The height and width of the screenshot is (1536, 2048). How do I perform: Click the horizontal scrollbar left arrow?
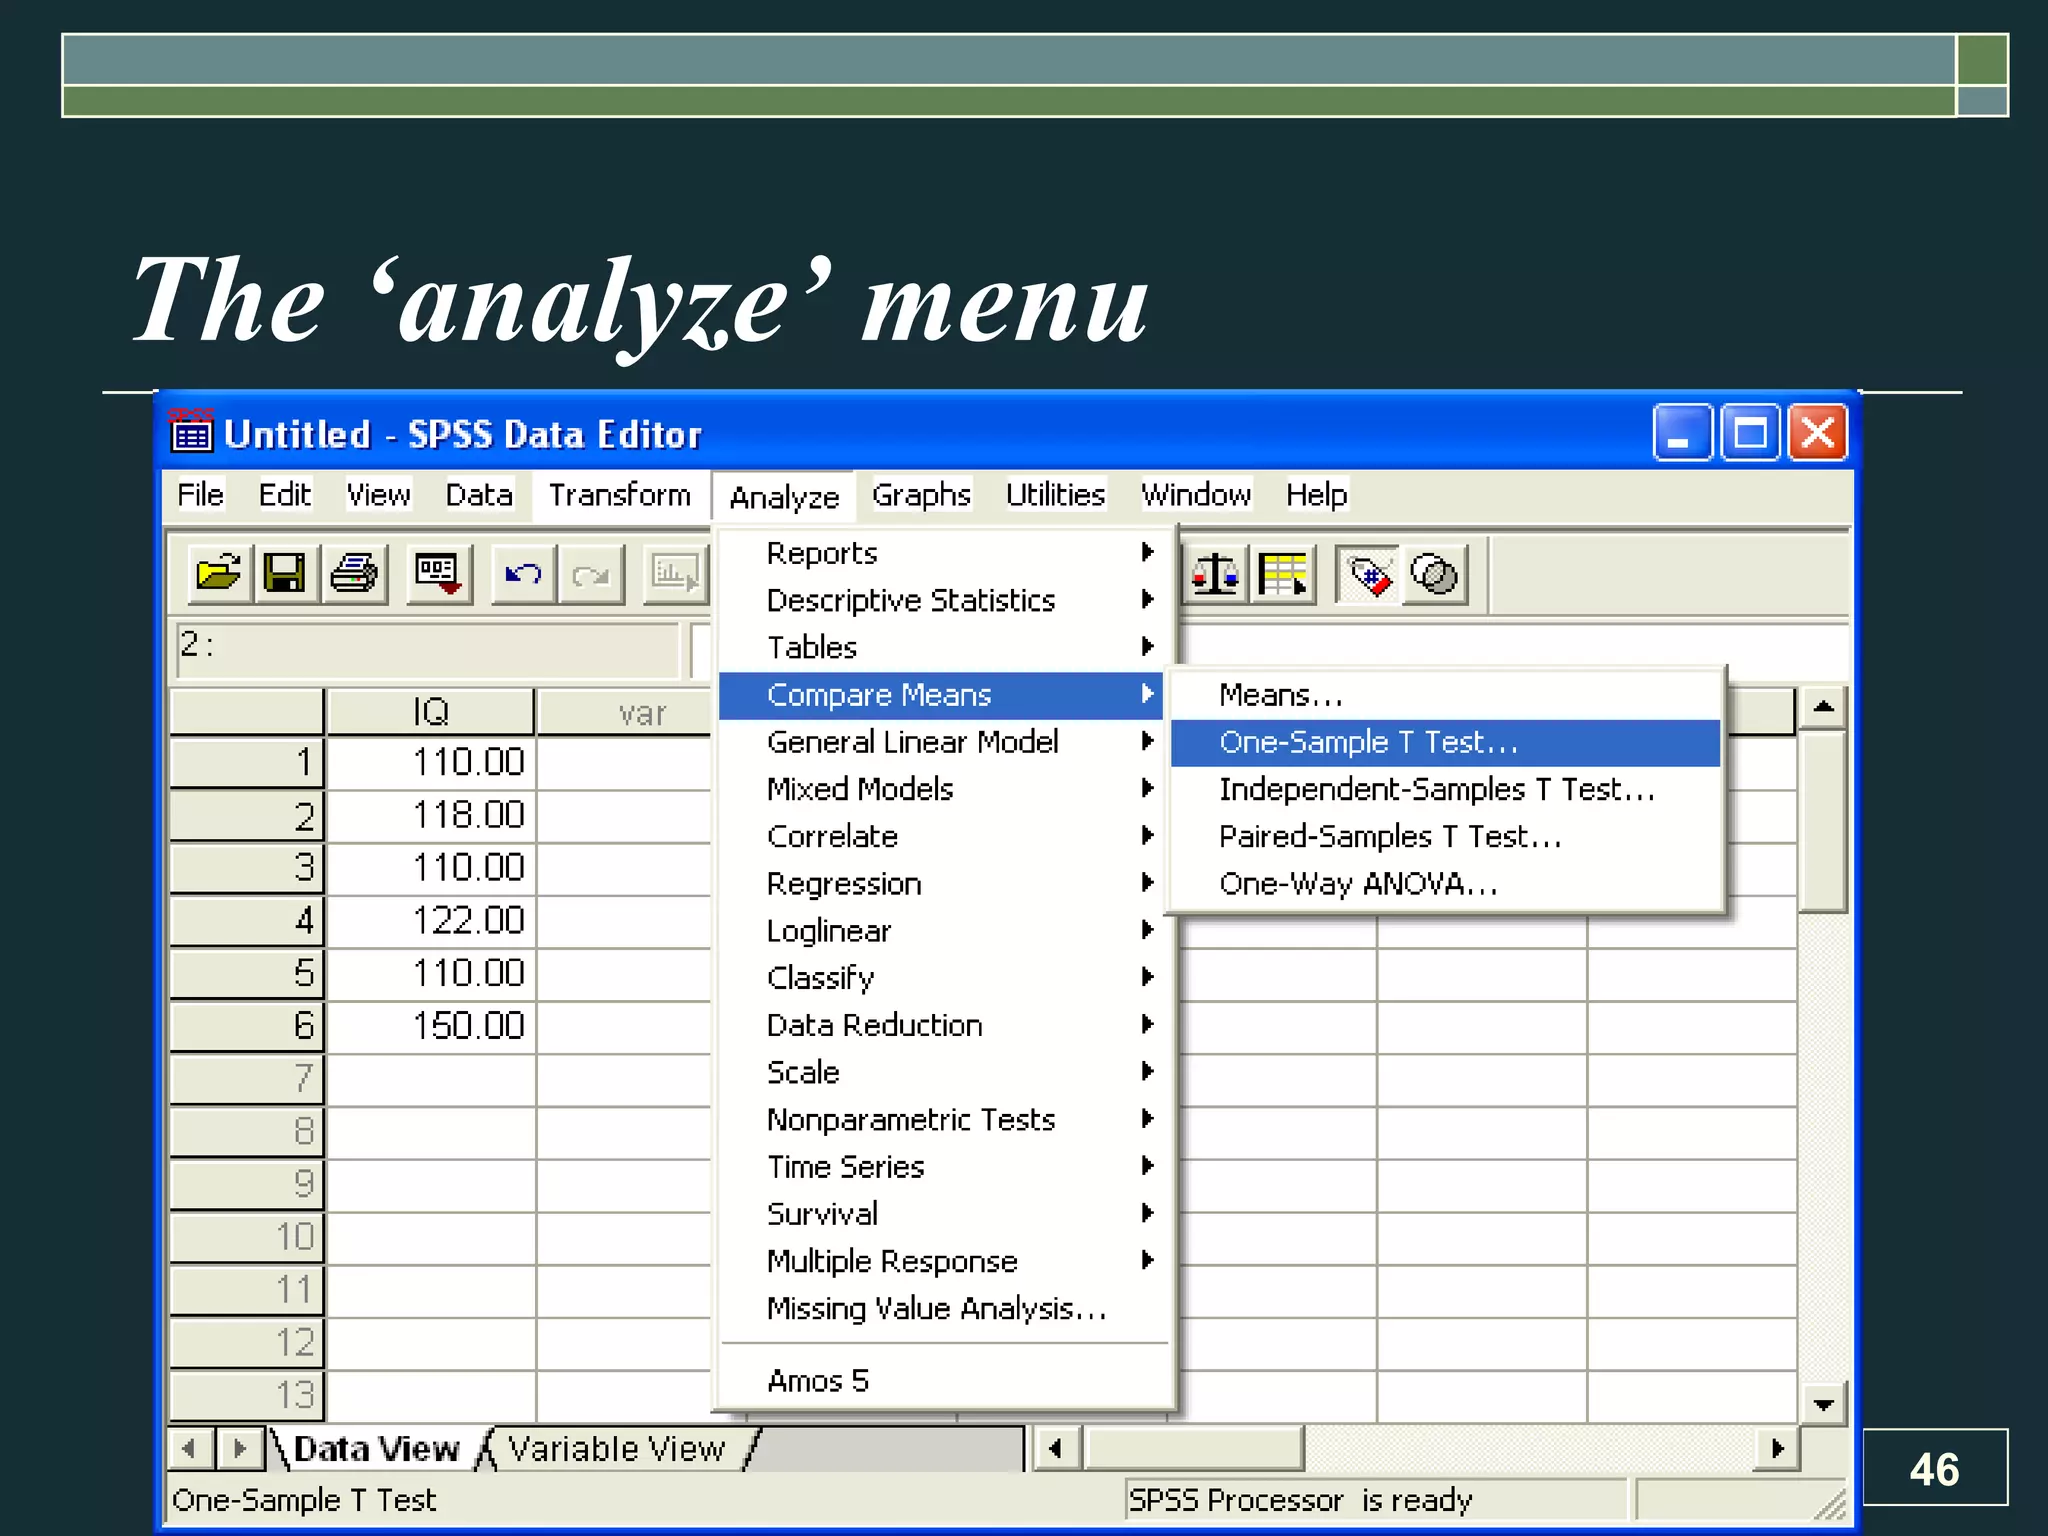click(1055, 1448)
